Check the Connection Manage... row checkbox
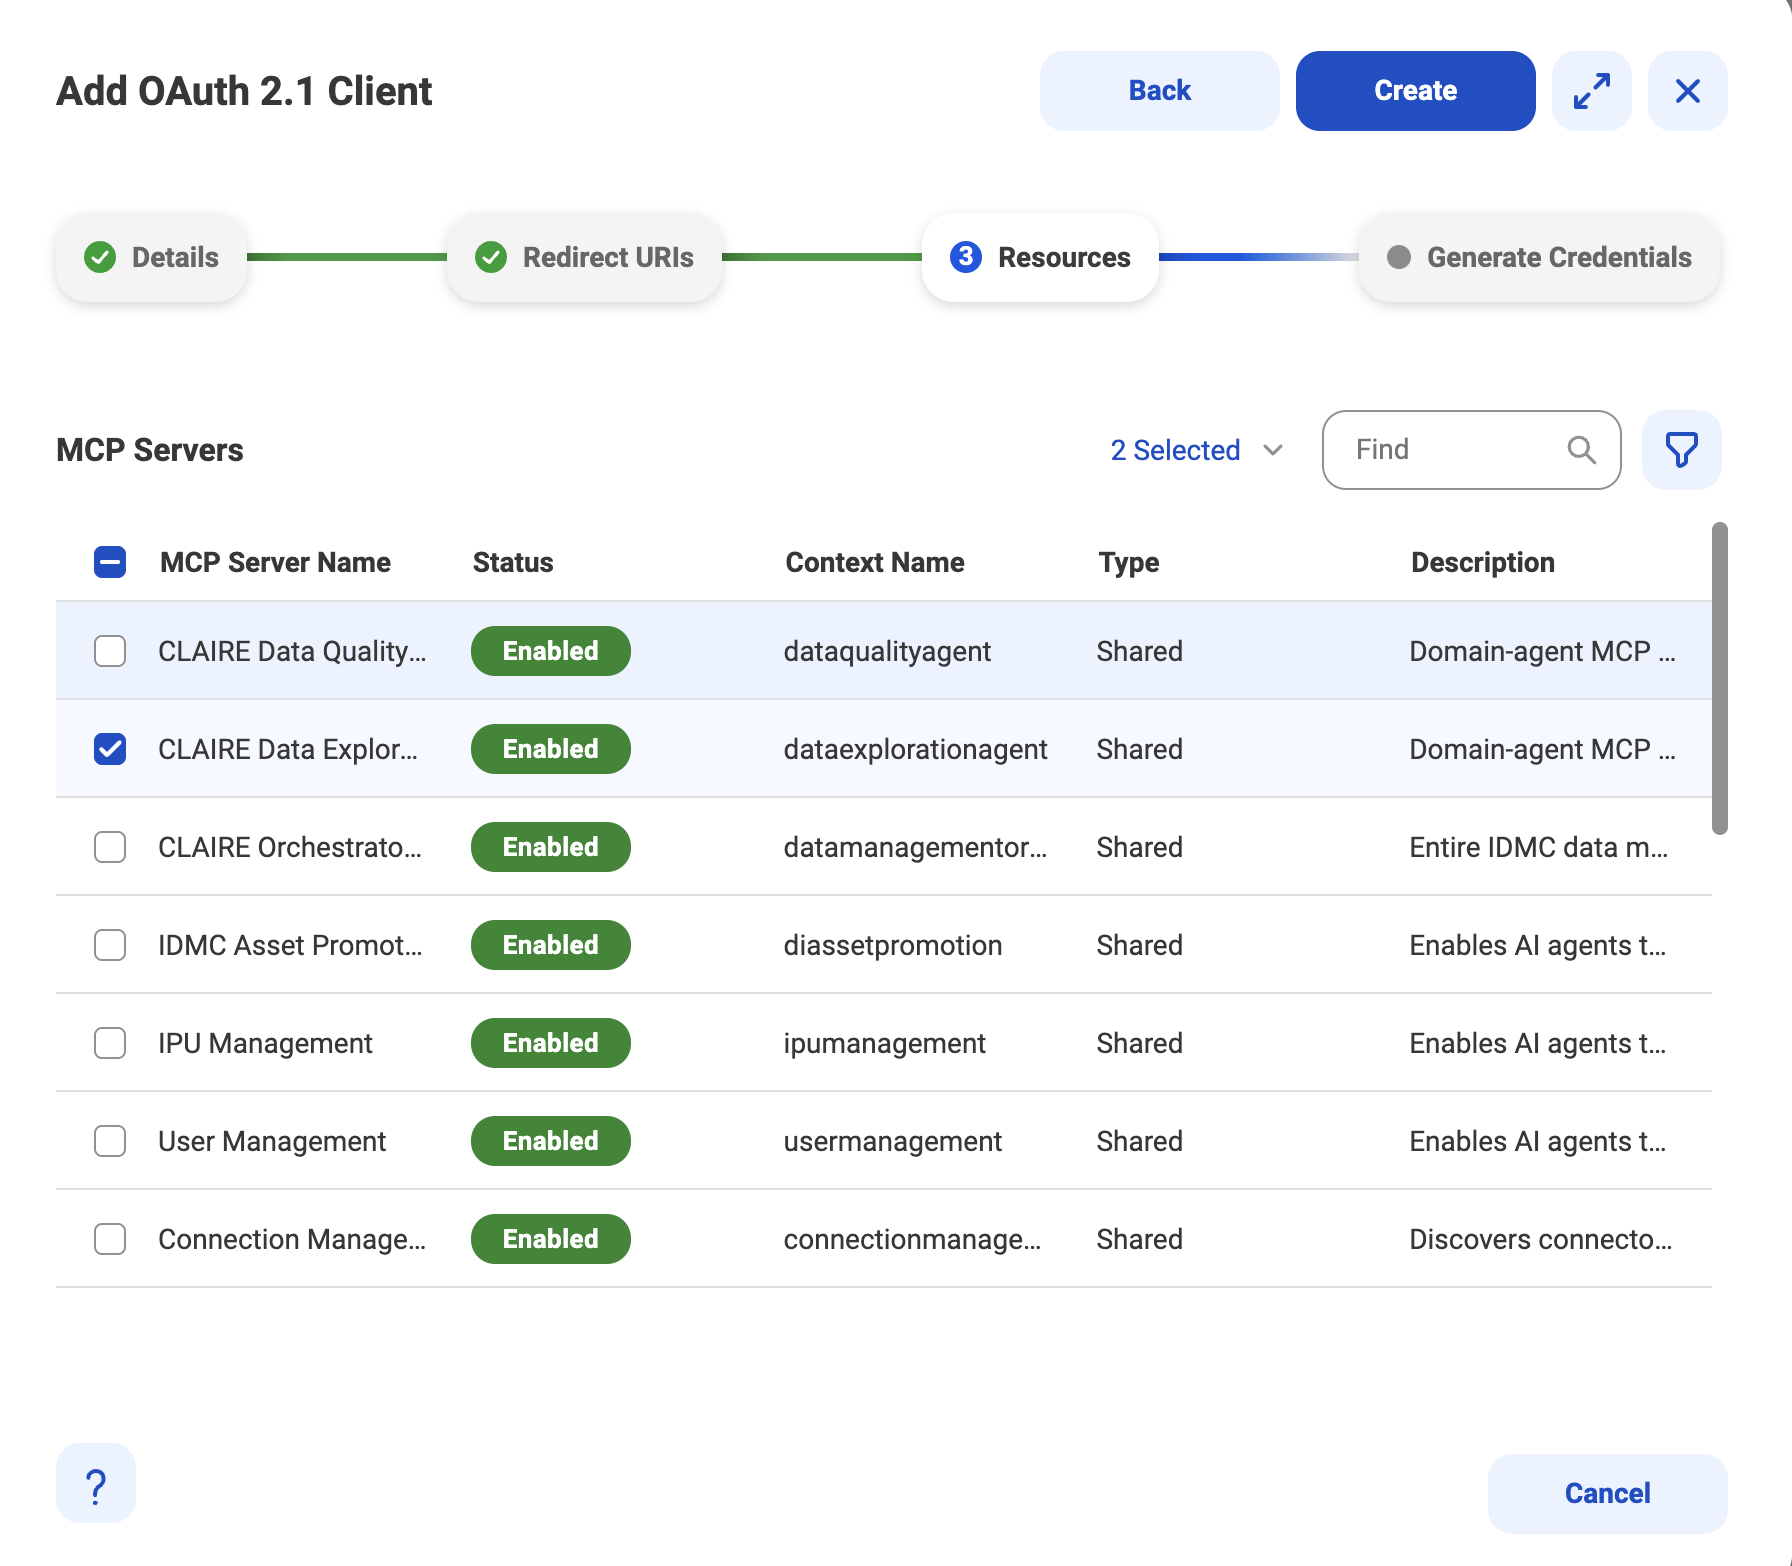 pos(110,1239)
